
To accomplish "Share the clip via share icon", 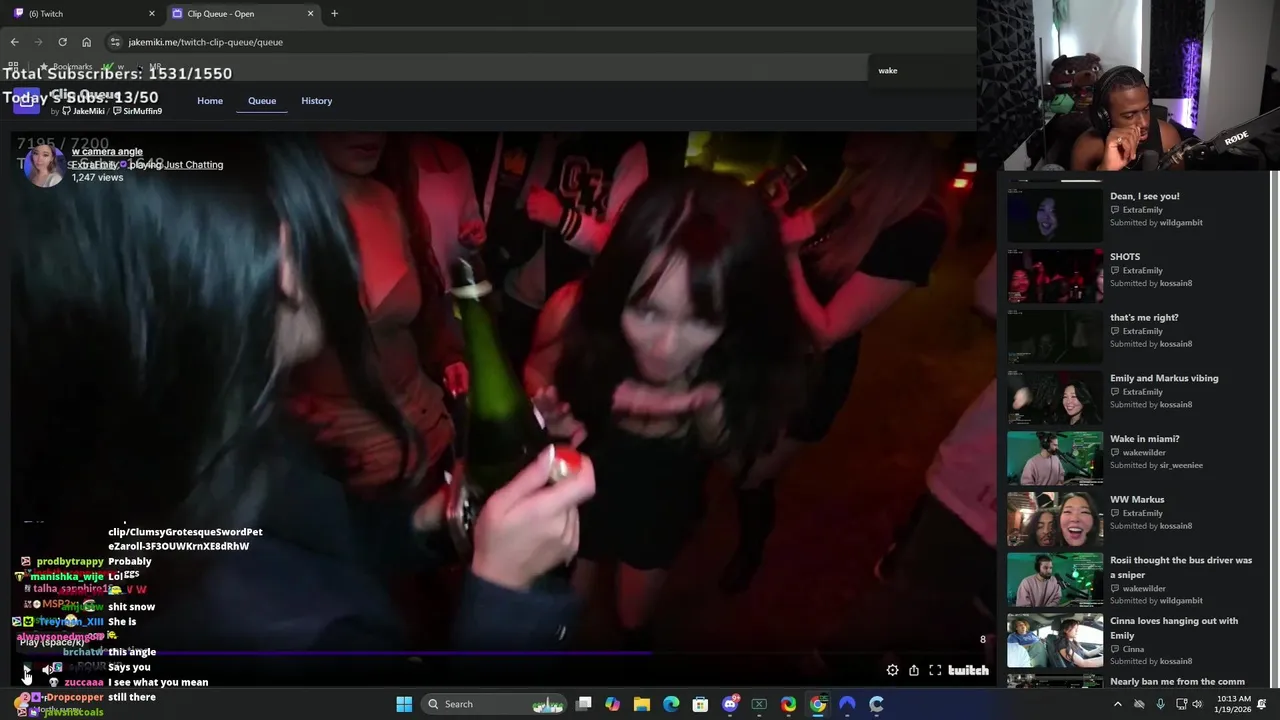I will pyautogui.click(x=914, y=670).
